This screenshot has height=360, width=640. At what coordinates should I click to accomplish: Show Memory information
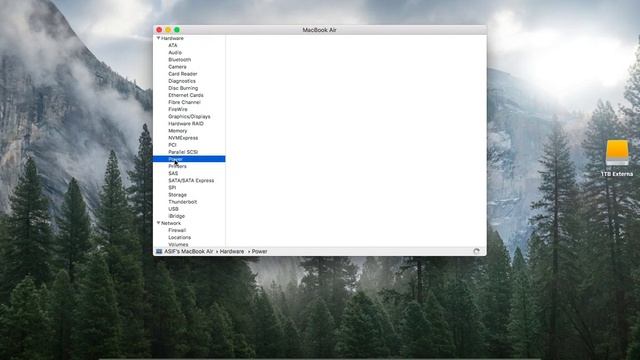coord(178,131)
